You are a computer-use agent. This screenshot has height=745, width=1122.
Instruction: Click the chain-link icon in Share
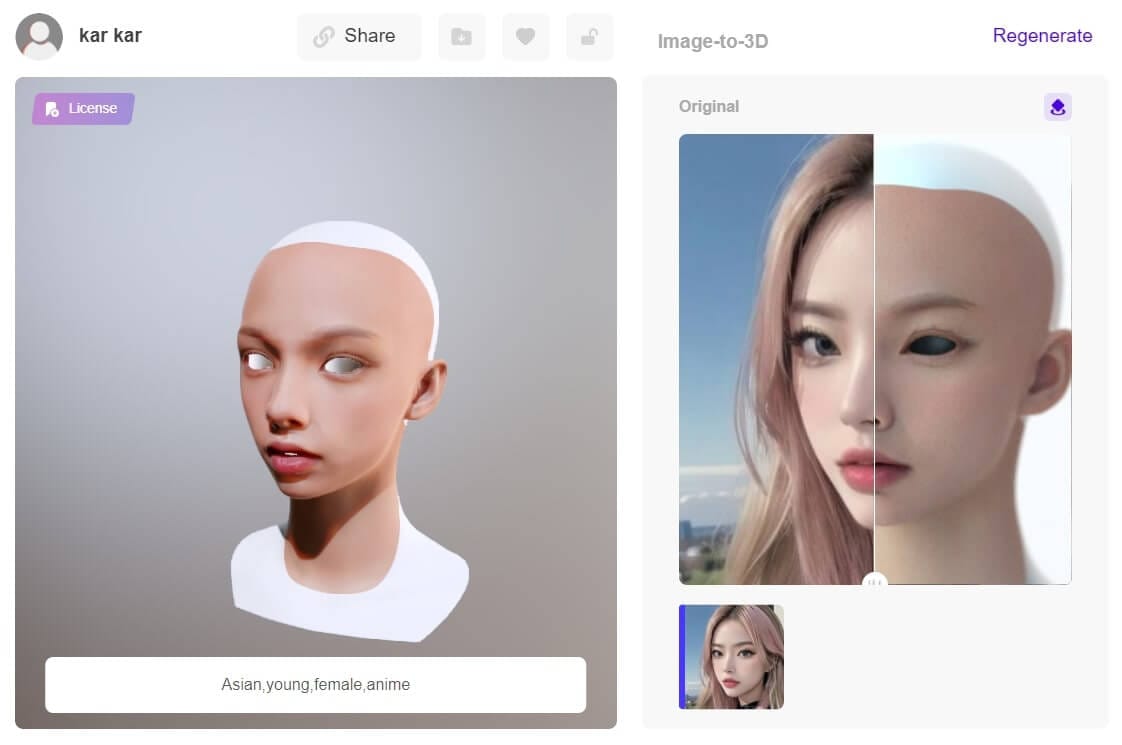(323, 37)
